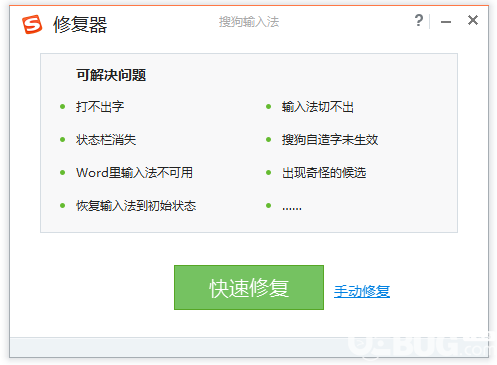This screenshot has height=365, width=497.
Task: Click the Sogou S logo icon
Action: [32, 24]
